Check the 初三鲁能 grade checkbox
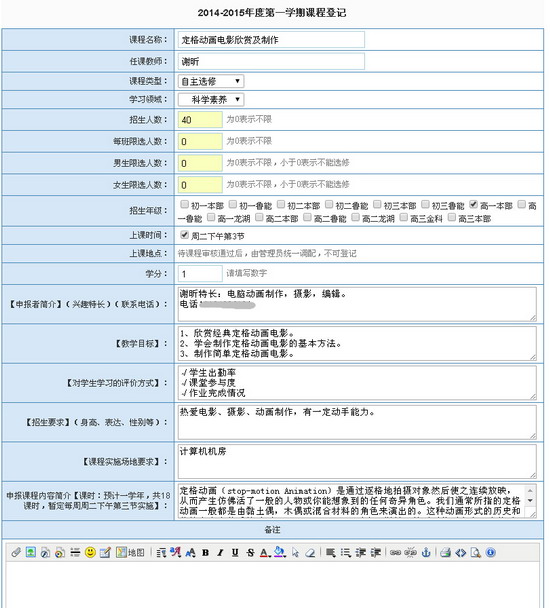 click(425, 204)
